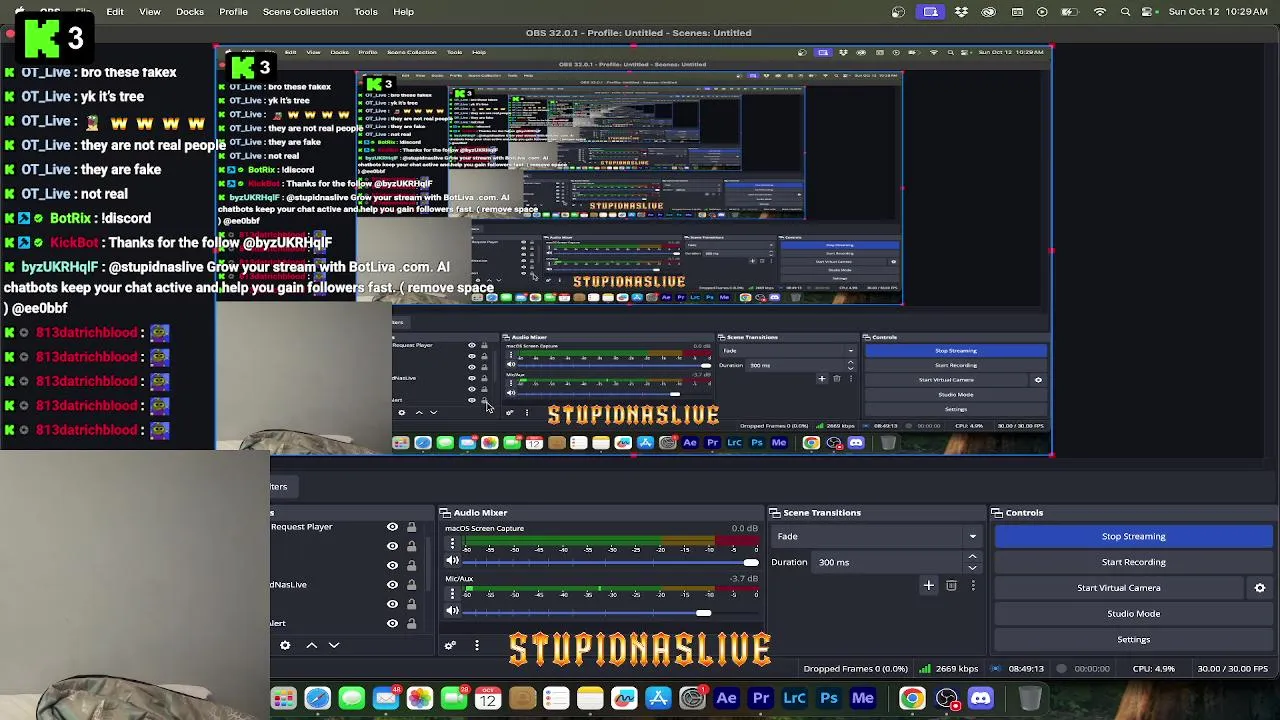Open OBS Settings from Controls

tap(1133, 640)
